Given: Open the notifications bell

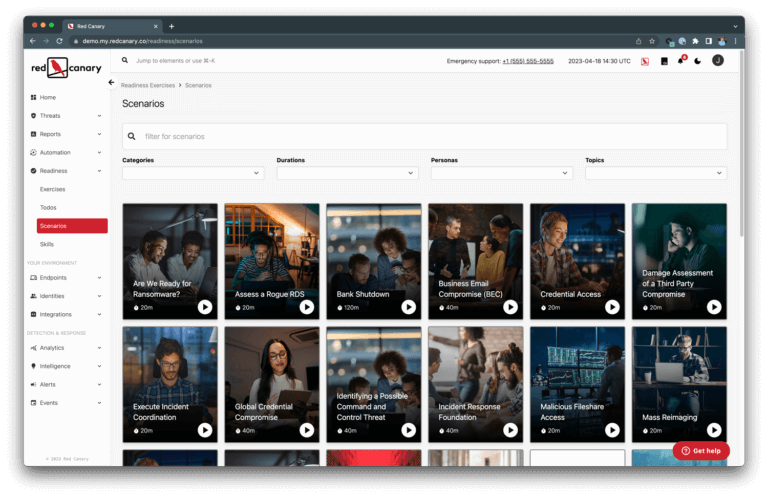Looking at the screenshot, I should pos(681,61).
